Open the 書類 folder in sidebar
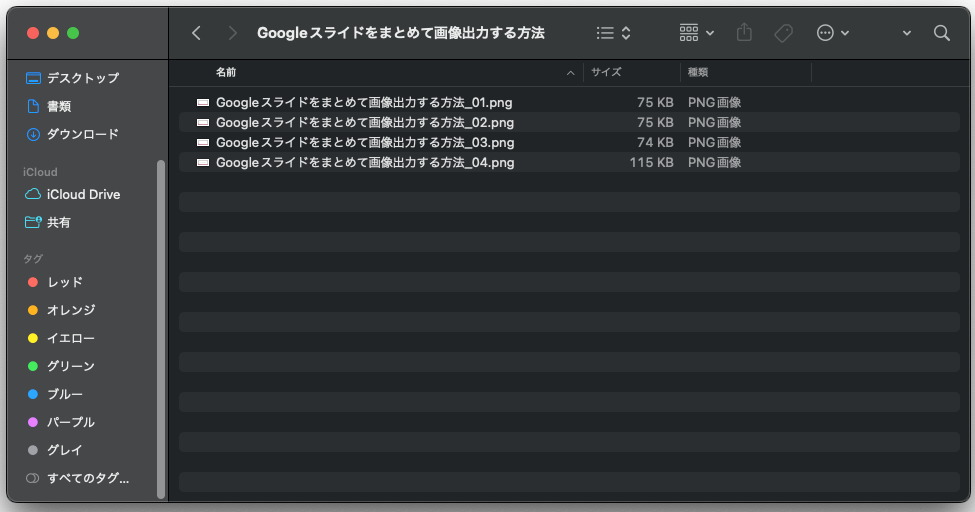This screenshot has width=975, height=512. click(x=59, y=106)
